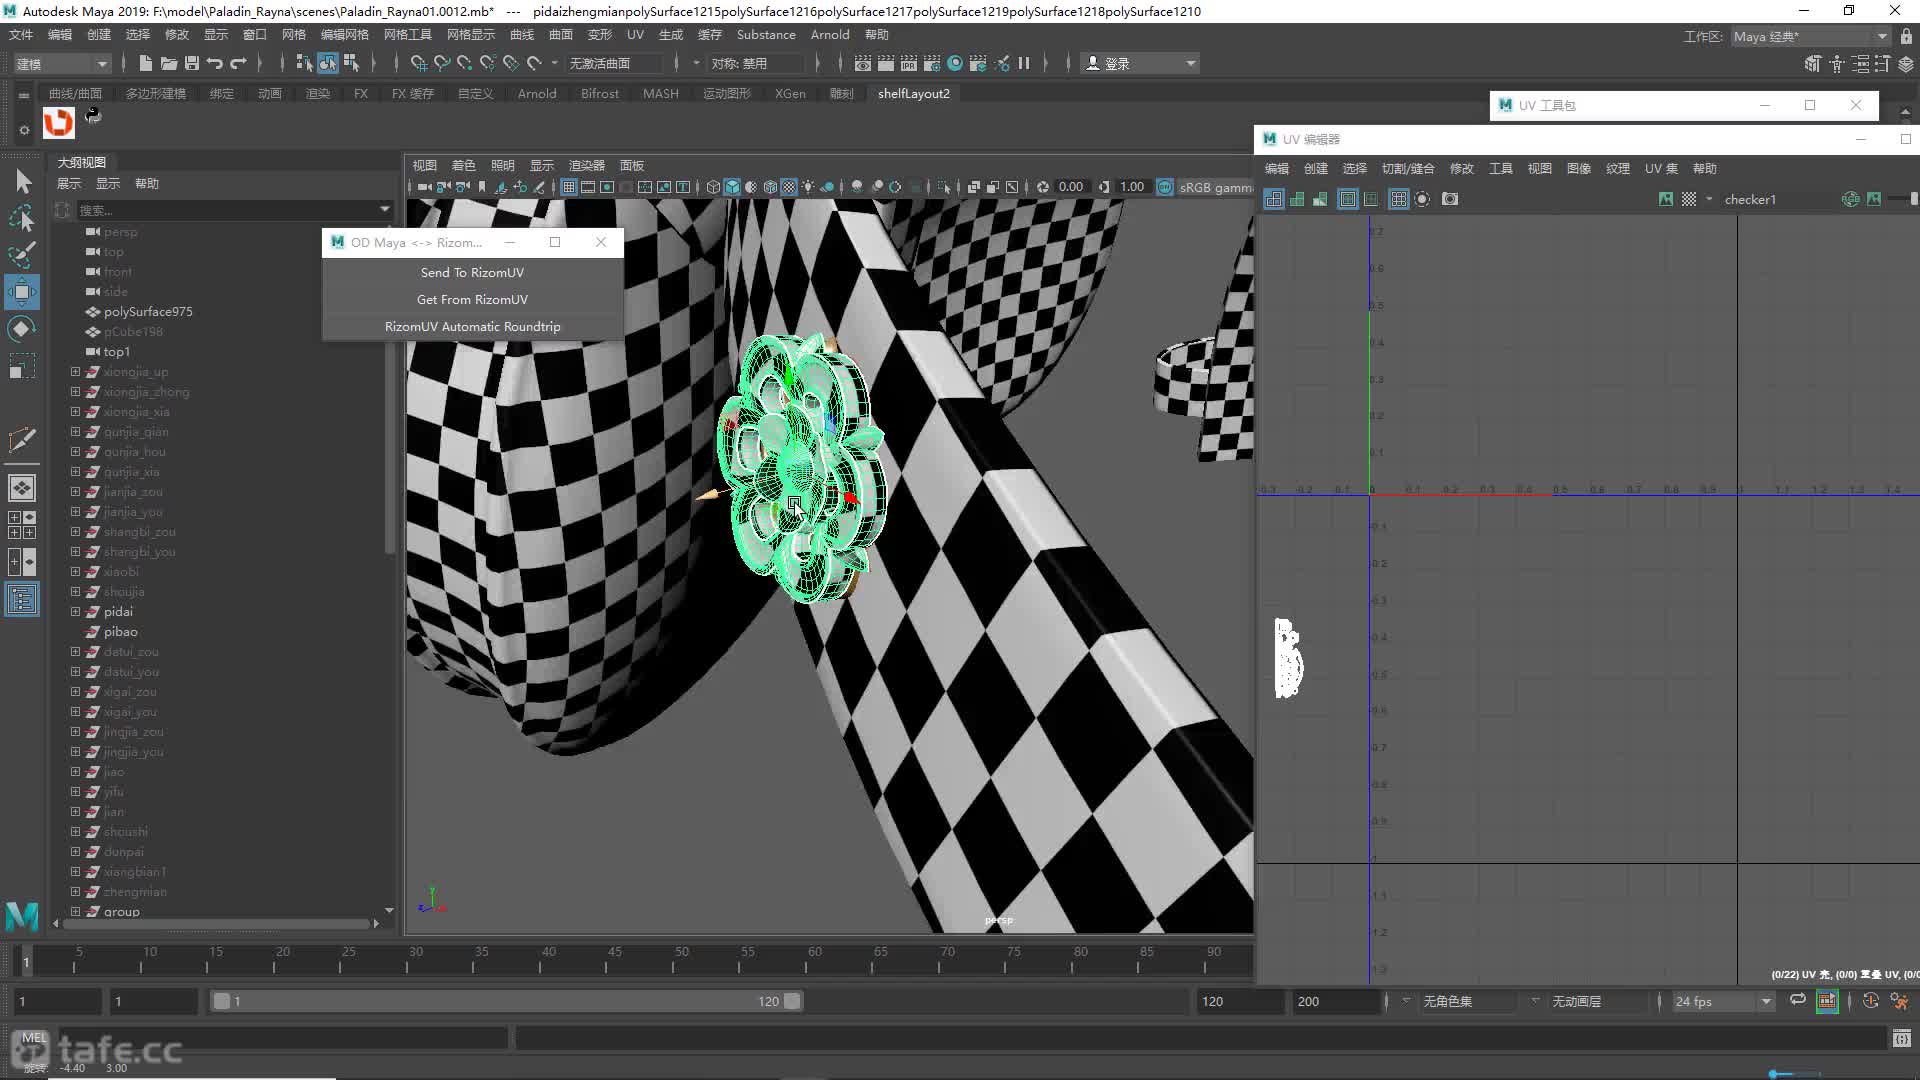Open a scene with the folder icon
The height and width of the screenshot is (1080, 1920).
[169, 63]
